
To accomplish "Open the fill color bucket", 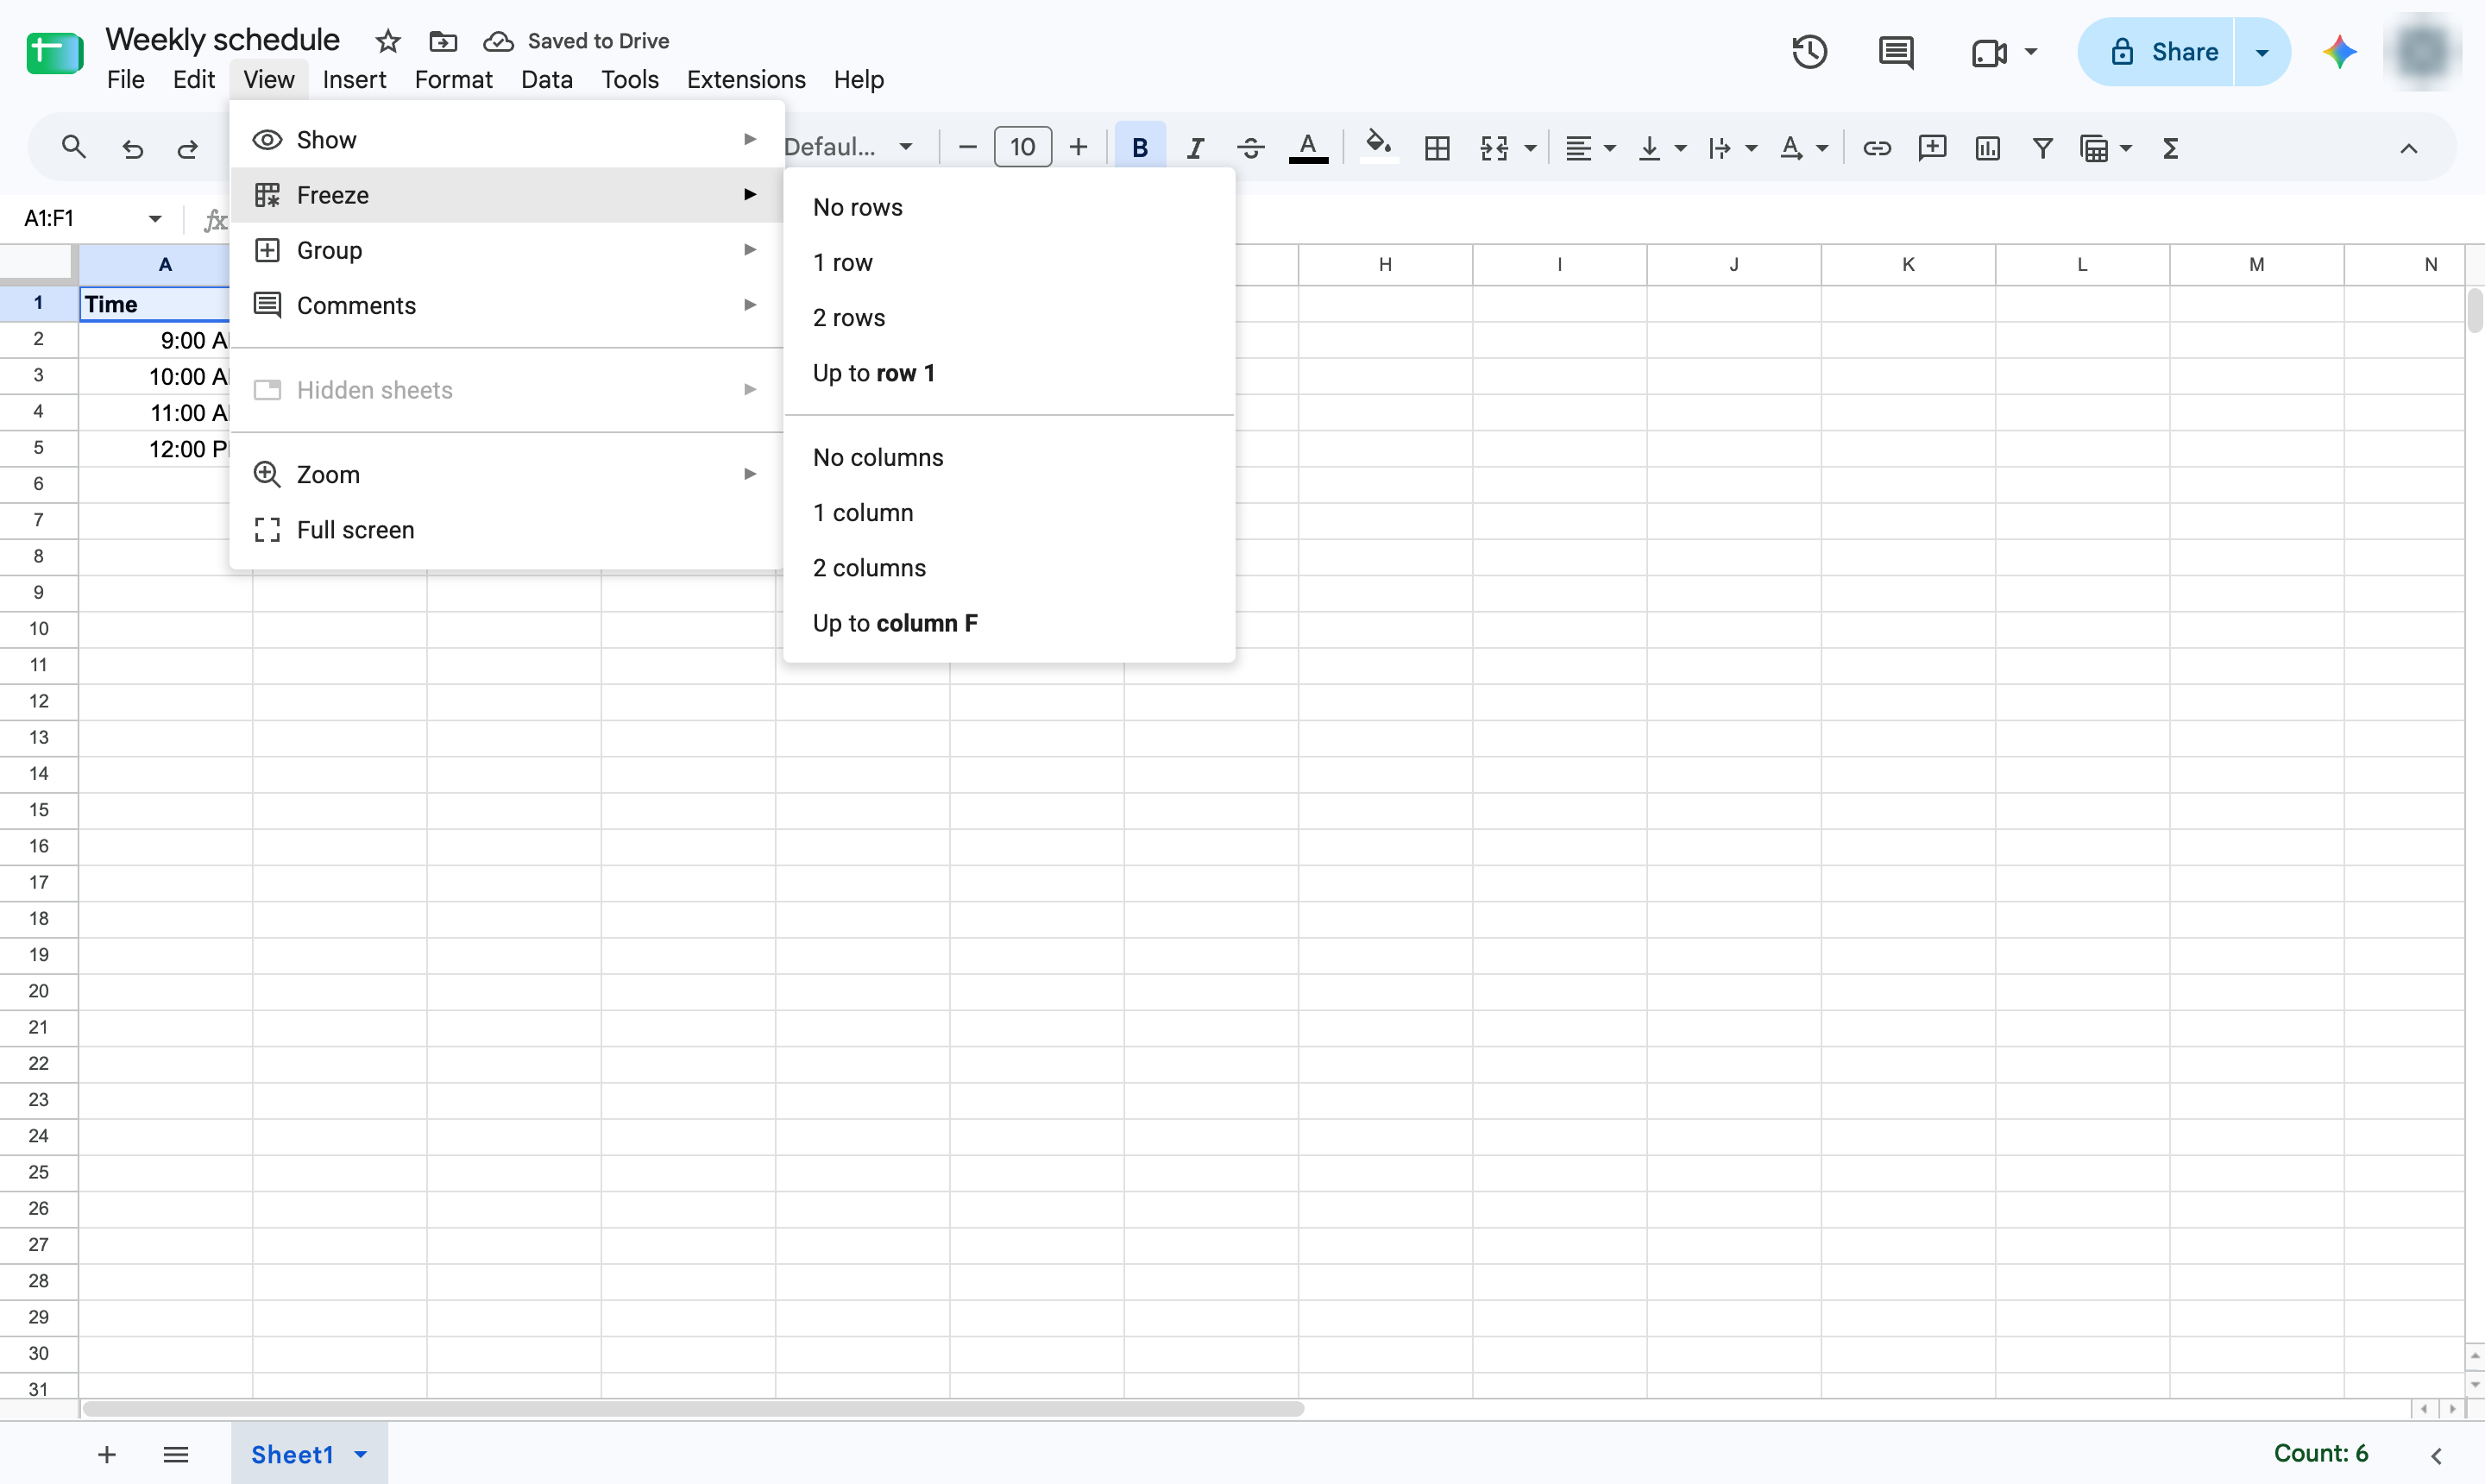I will [x=1379, y=146].
